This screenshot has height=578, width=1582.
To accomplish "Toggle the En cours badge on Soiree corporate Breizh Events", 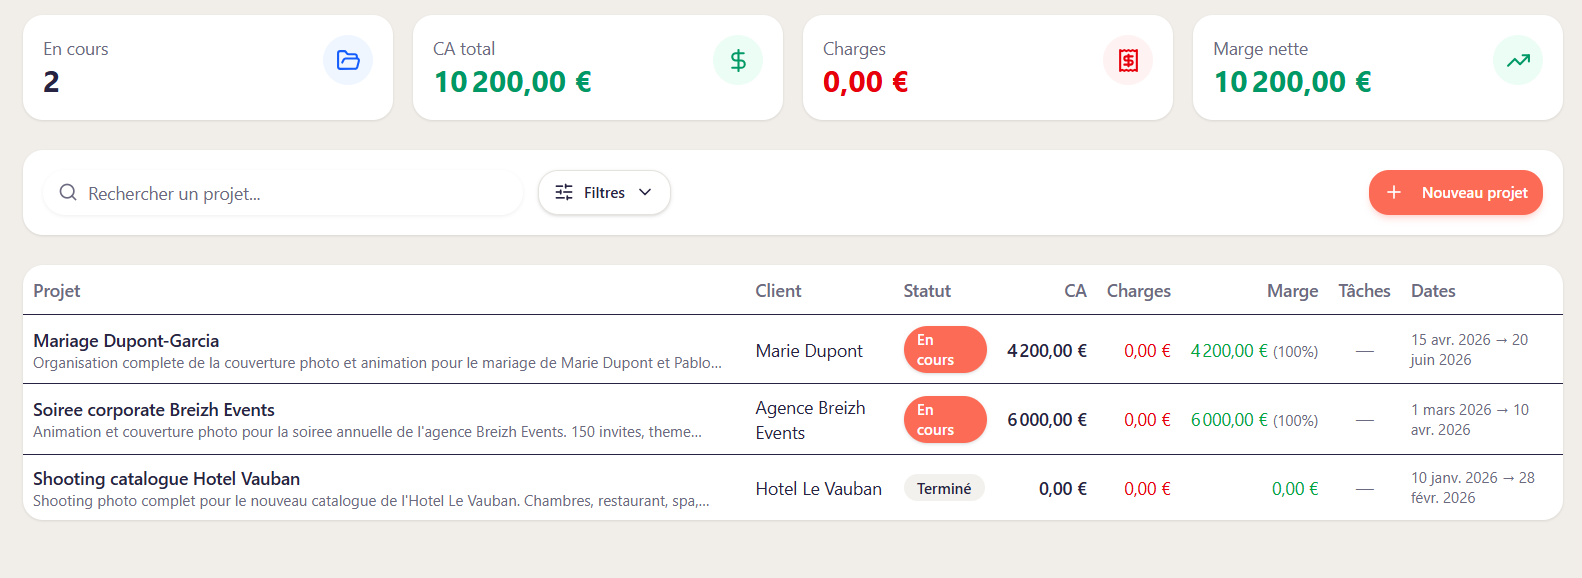I will 944,419.
